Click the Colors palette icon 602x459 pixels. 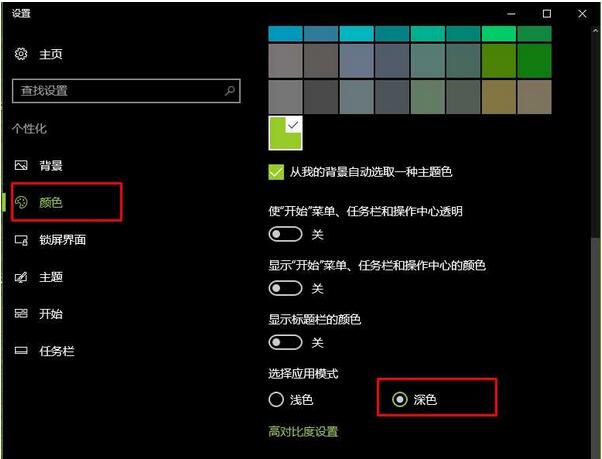point(21,202)
